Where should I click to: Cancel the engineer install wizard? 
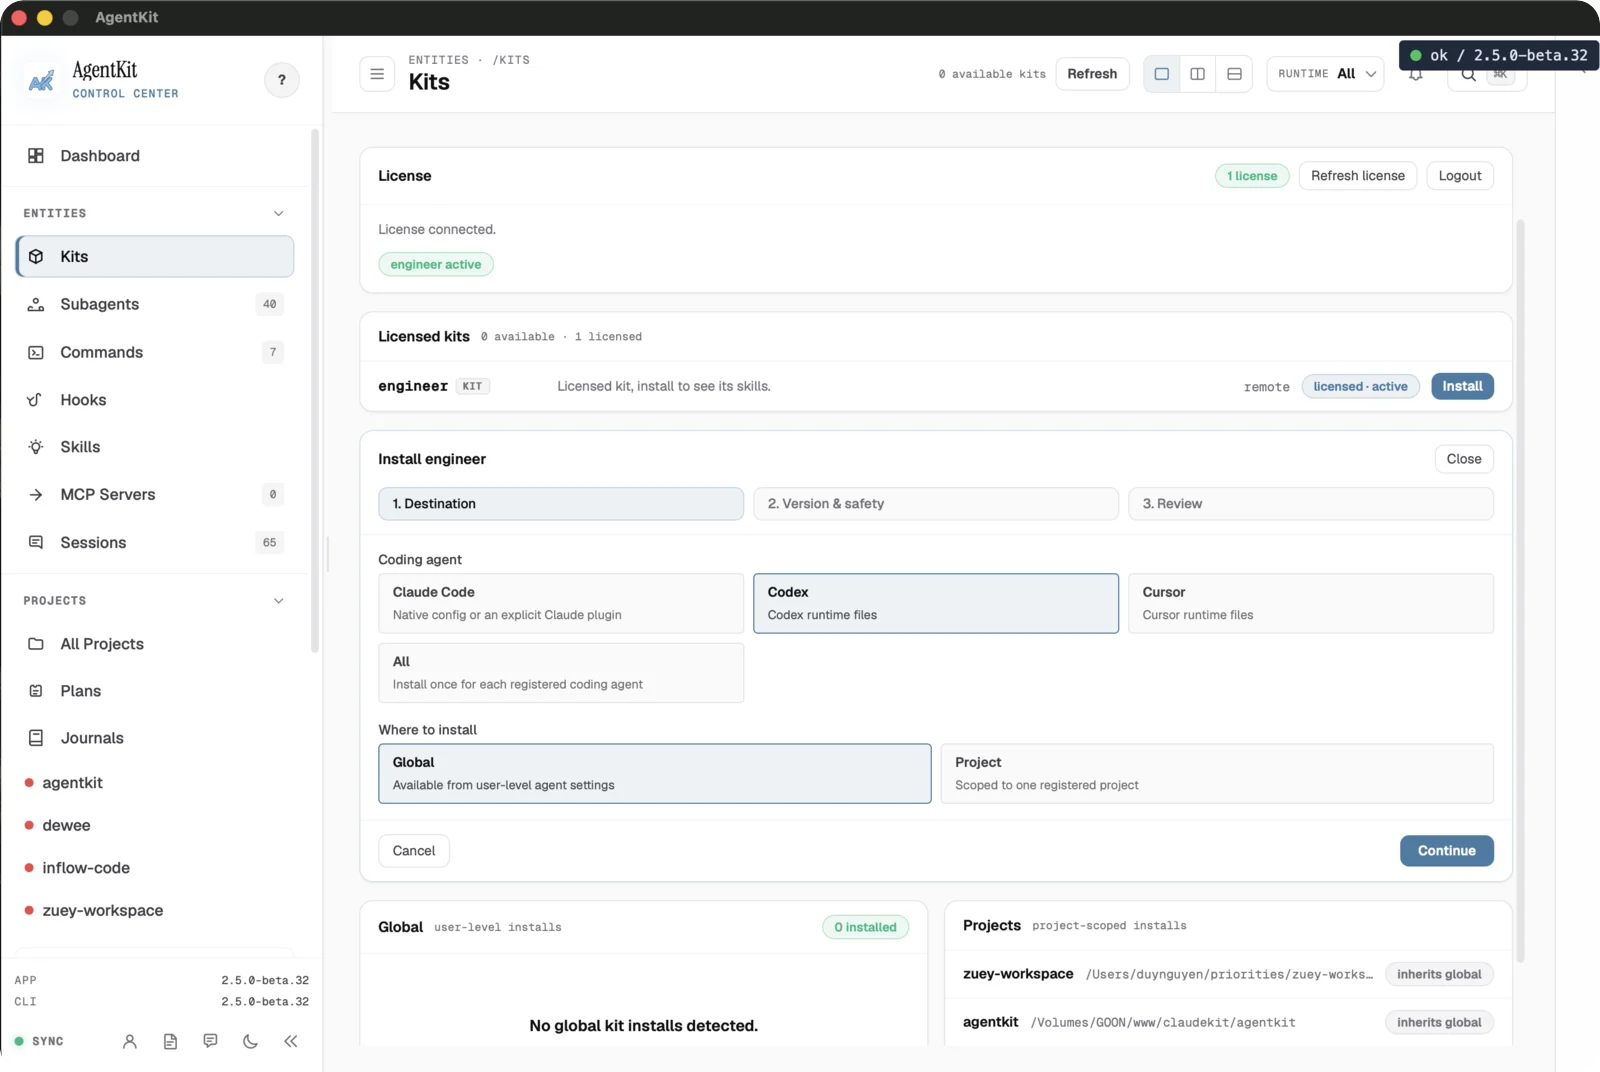(x=414, y=851)
